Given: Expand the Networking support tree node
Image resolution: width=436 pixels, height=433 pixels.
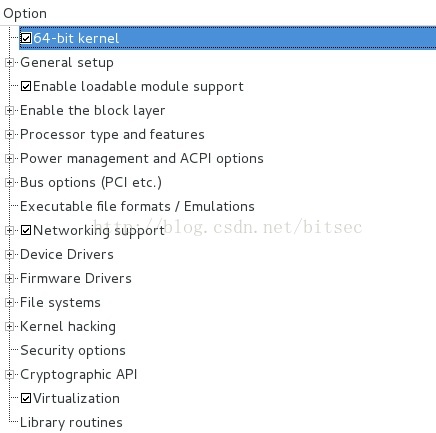Looking at the screenshot, I should (x=9, y=230).
